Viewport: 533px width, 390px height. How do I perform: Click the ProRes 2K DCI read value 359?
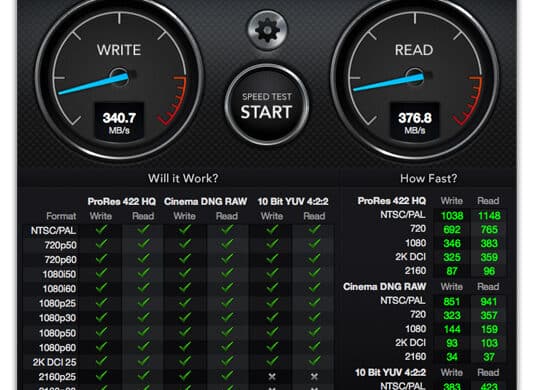(x=489, y=257)
